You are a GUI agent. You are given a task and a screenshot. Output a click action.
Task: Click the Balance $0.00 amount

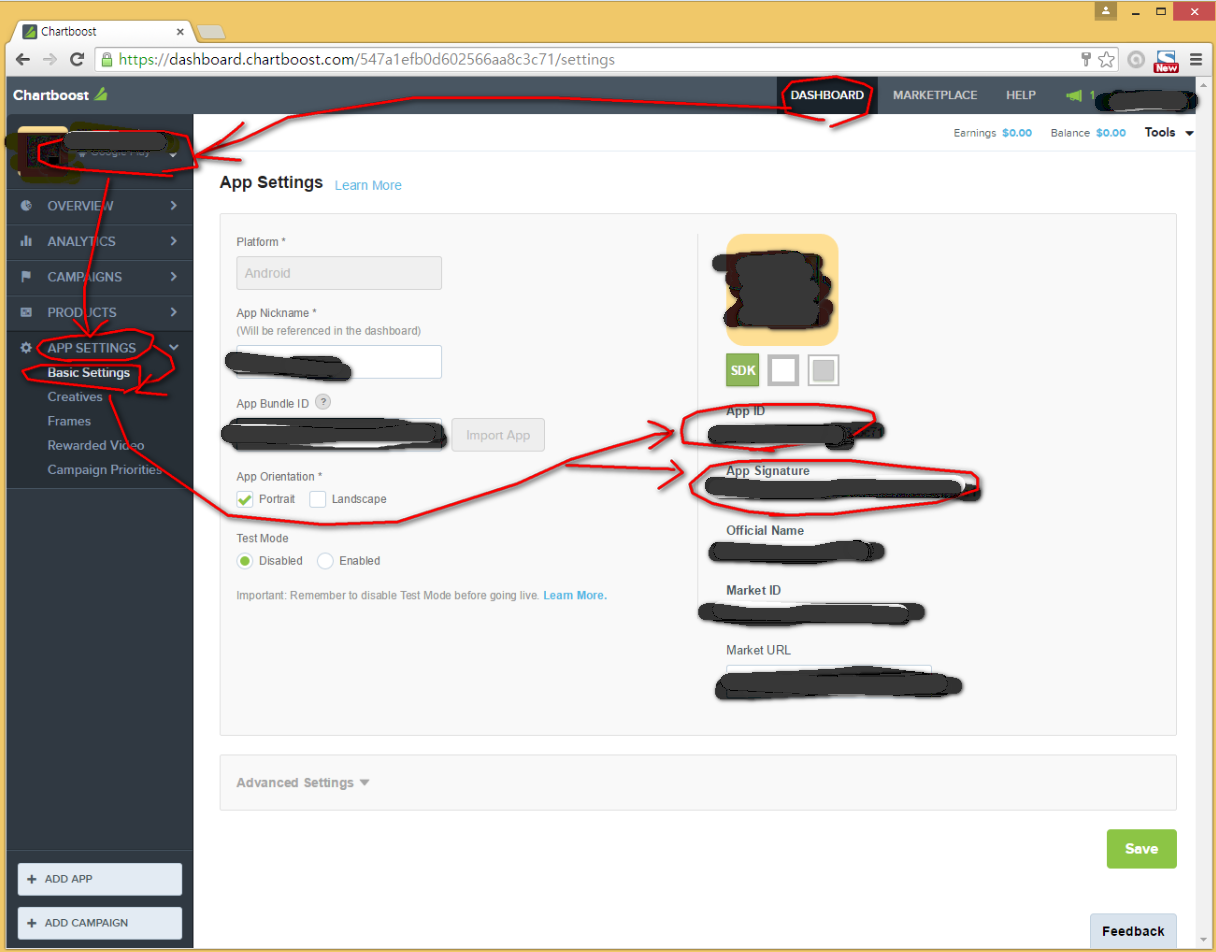point(1111,133)
